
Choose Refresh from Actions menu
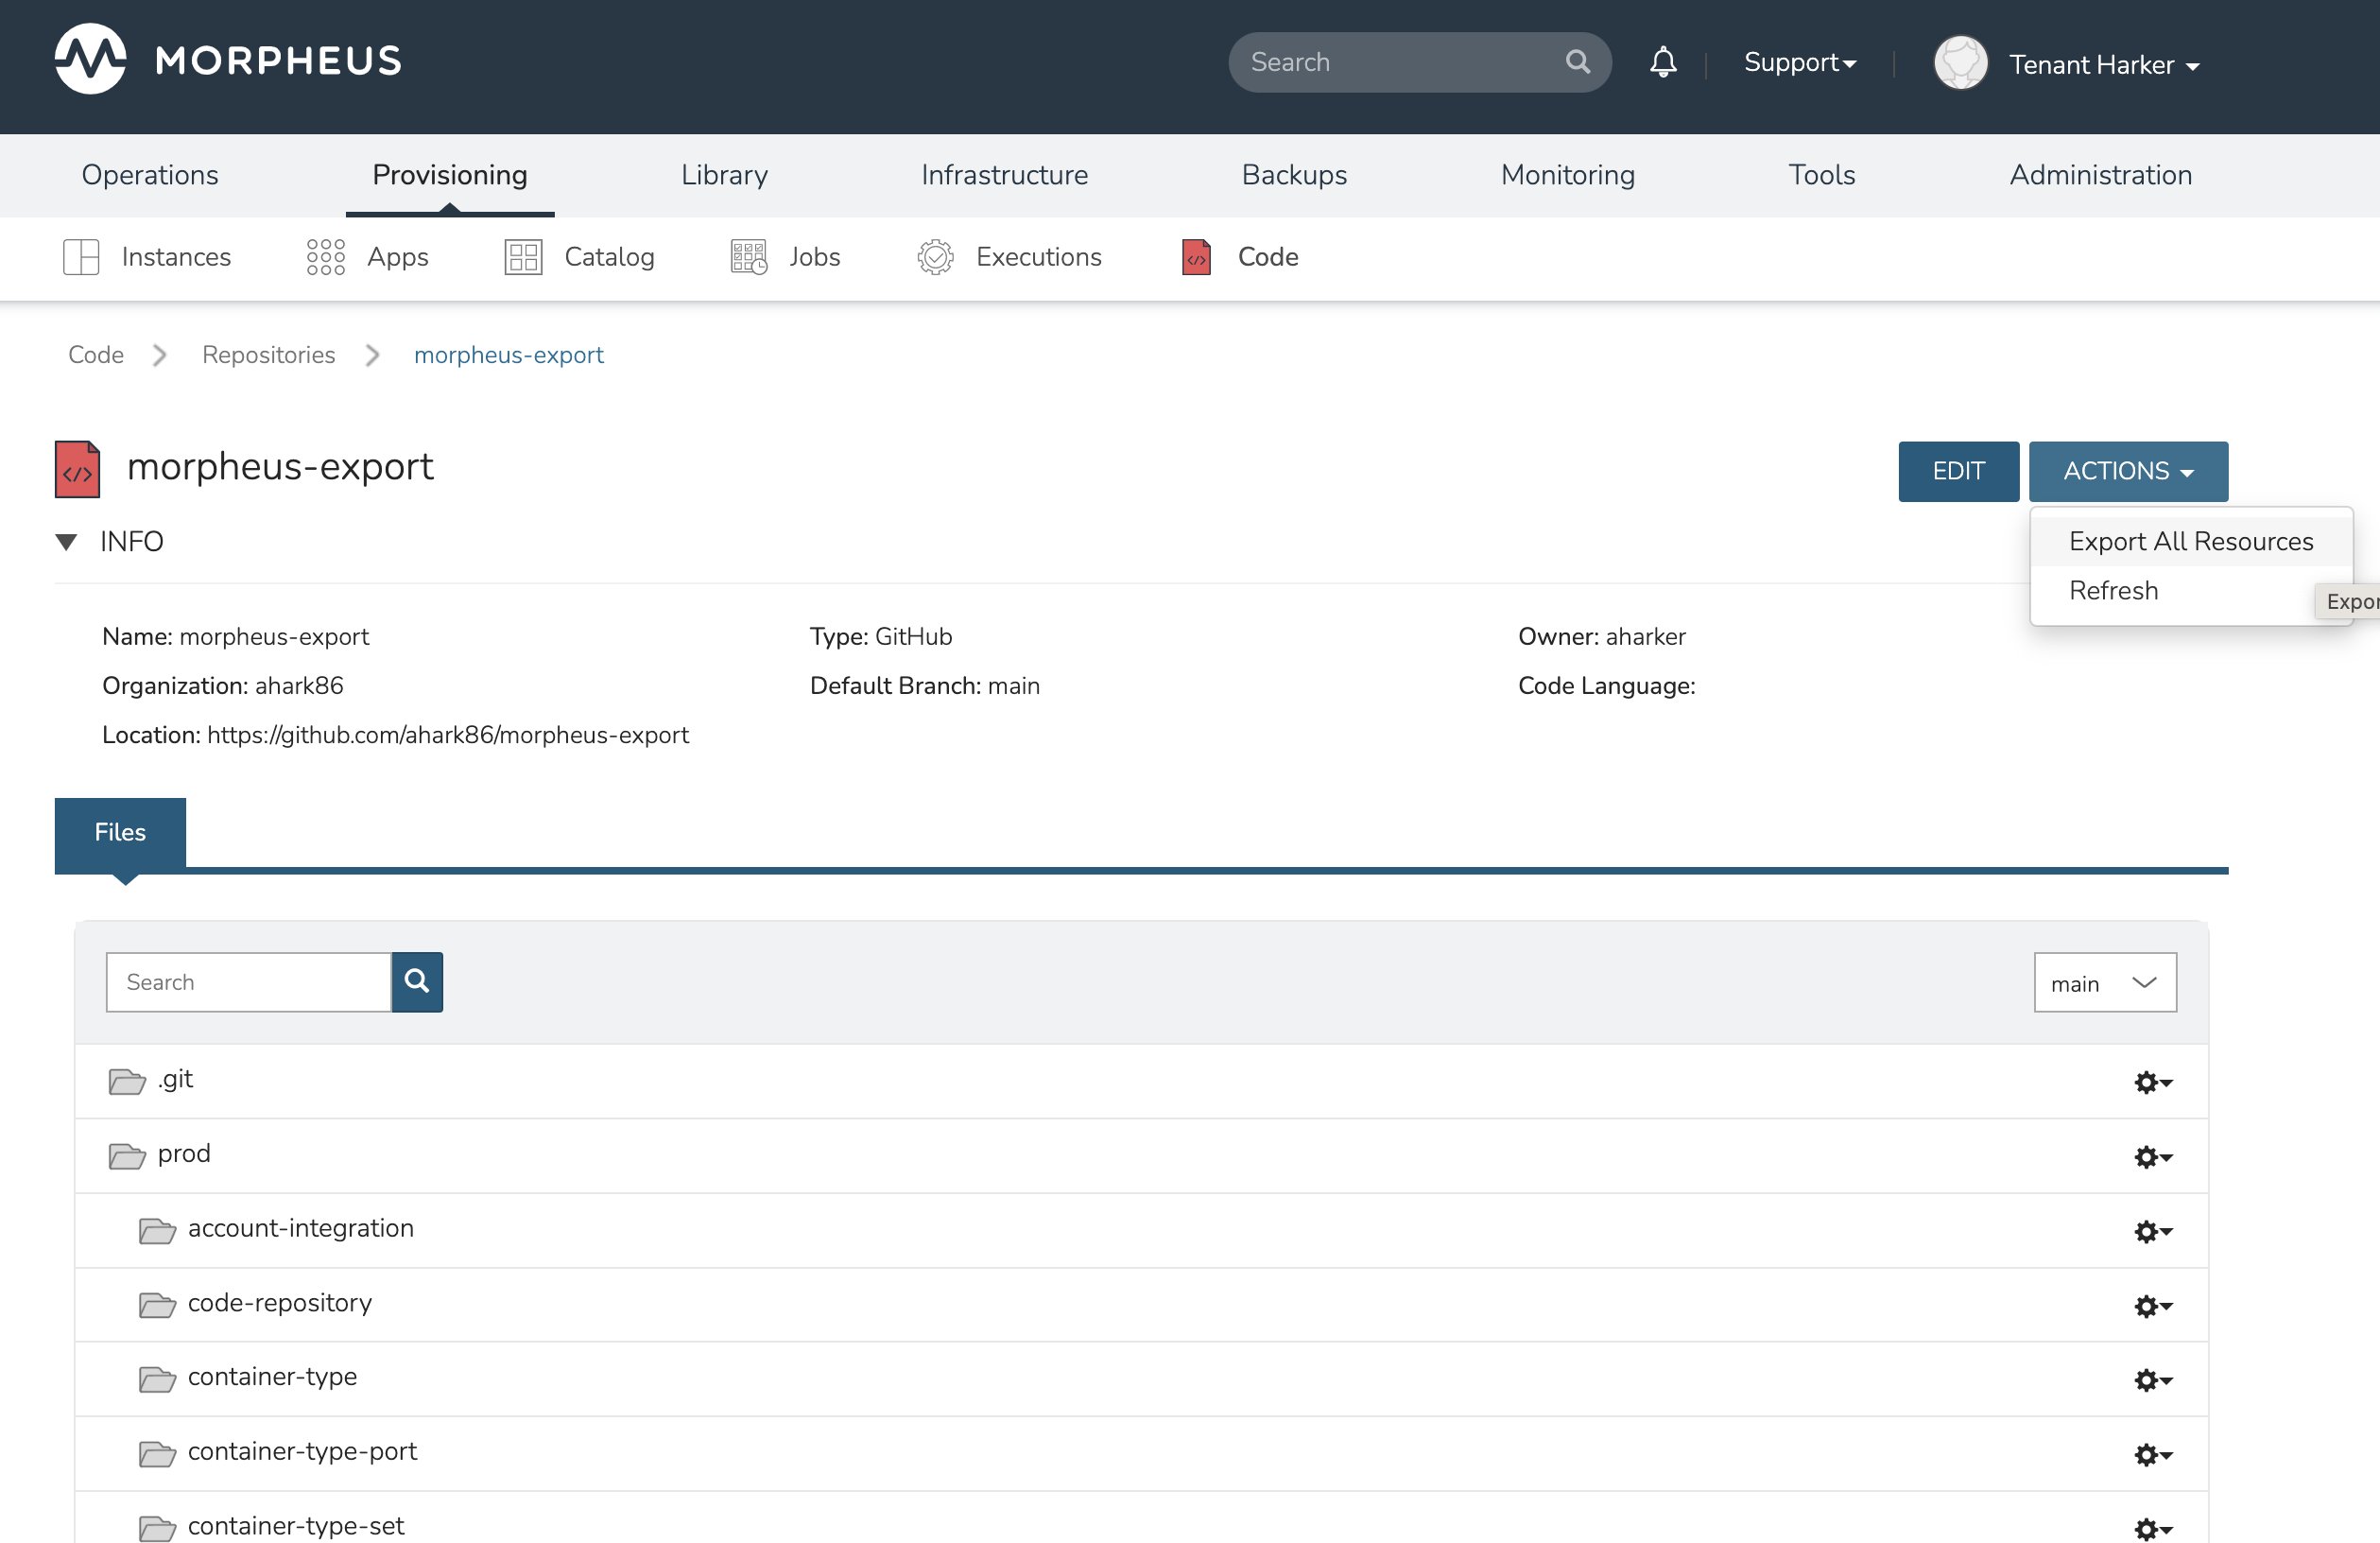[2113, 590]
